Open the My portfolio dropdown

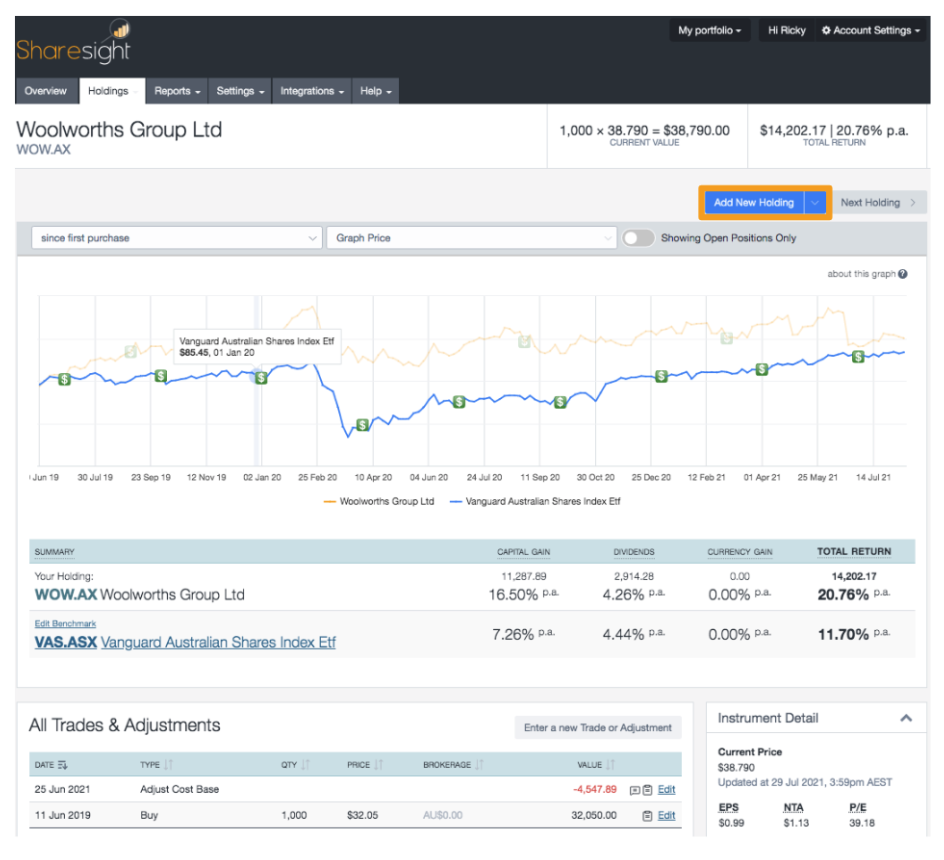[710, 30]
